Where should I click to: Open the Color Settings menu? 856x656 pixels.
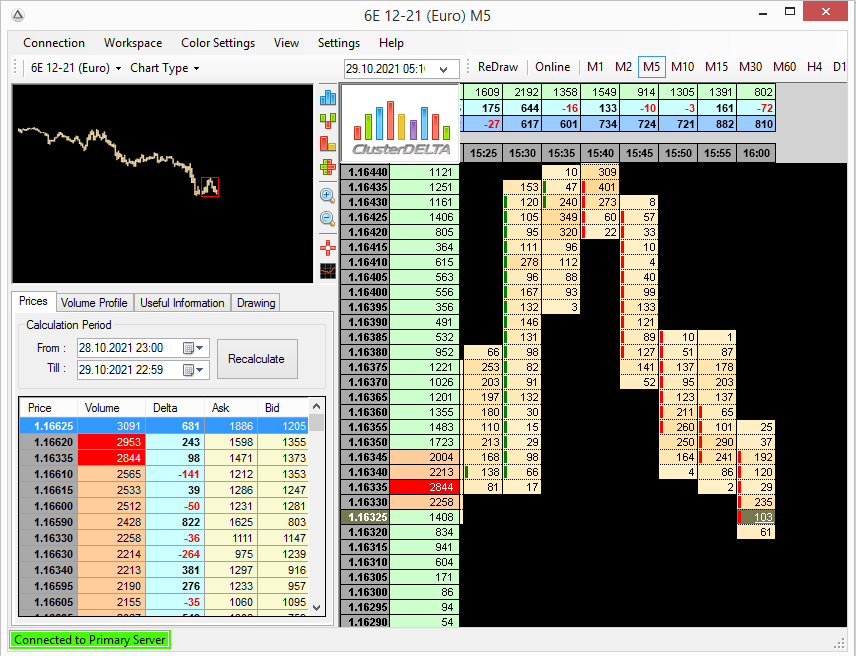pos(218,43)
